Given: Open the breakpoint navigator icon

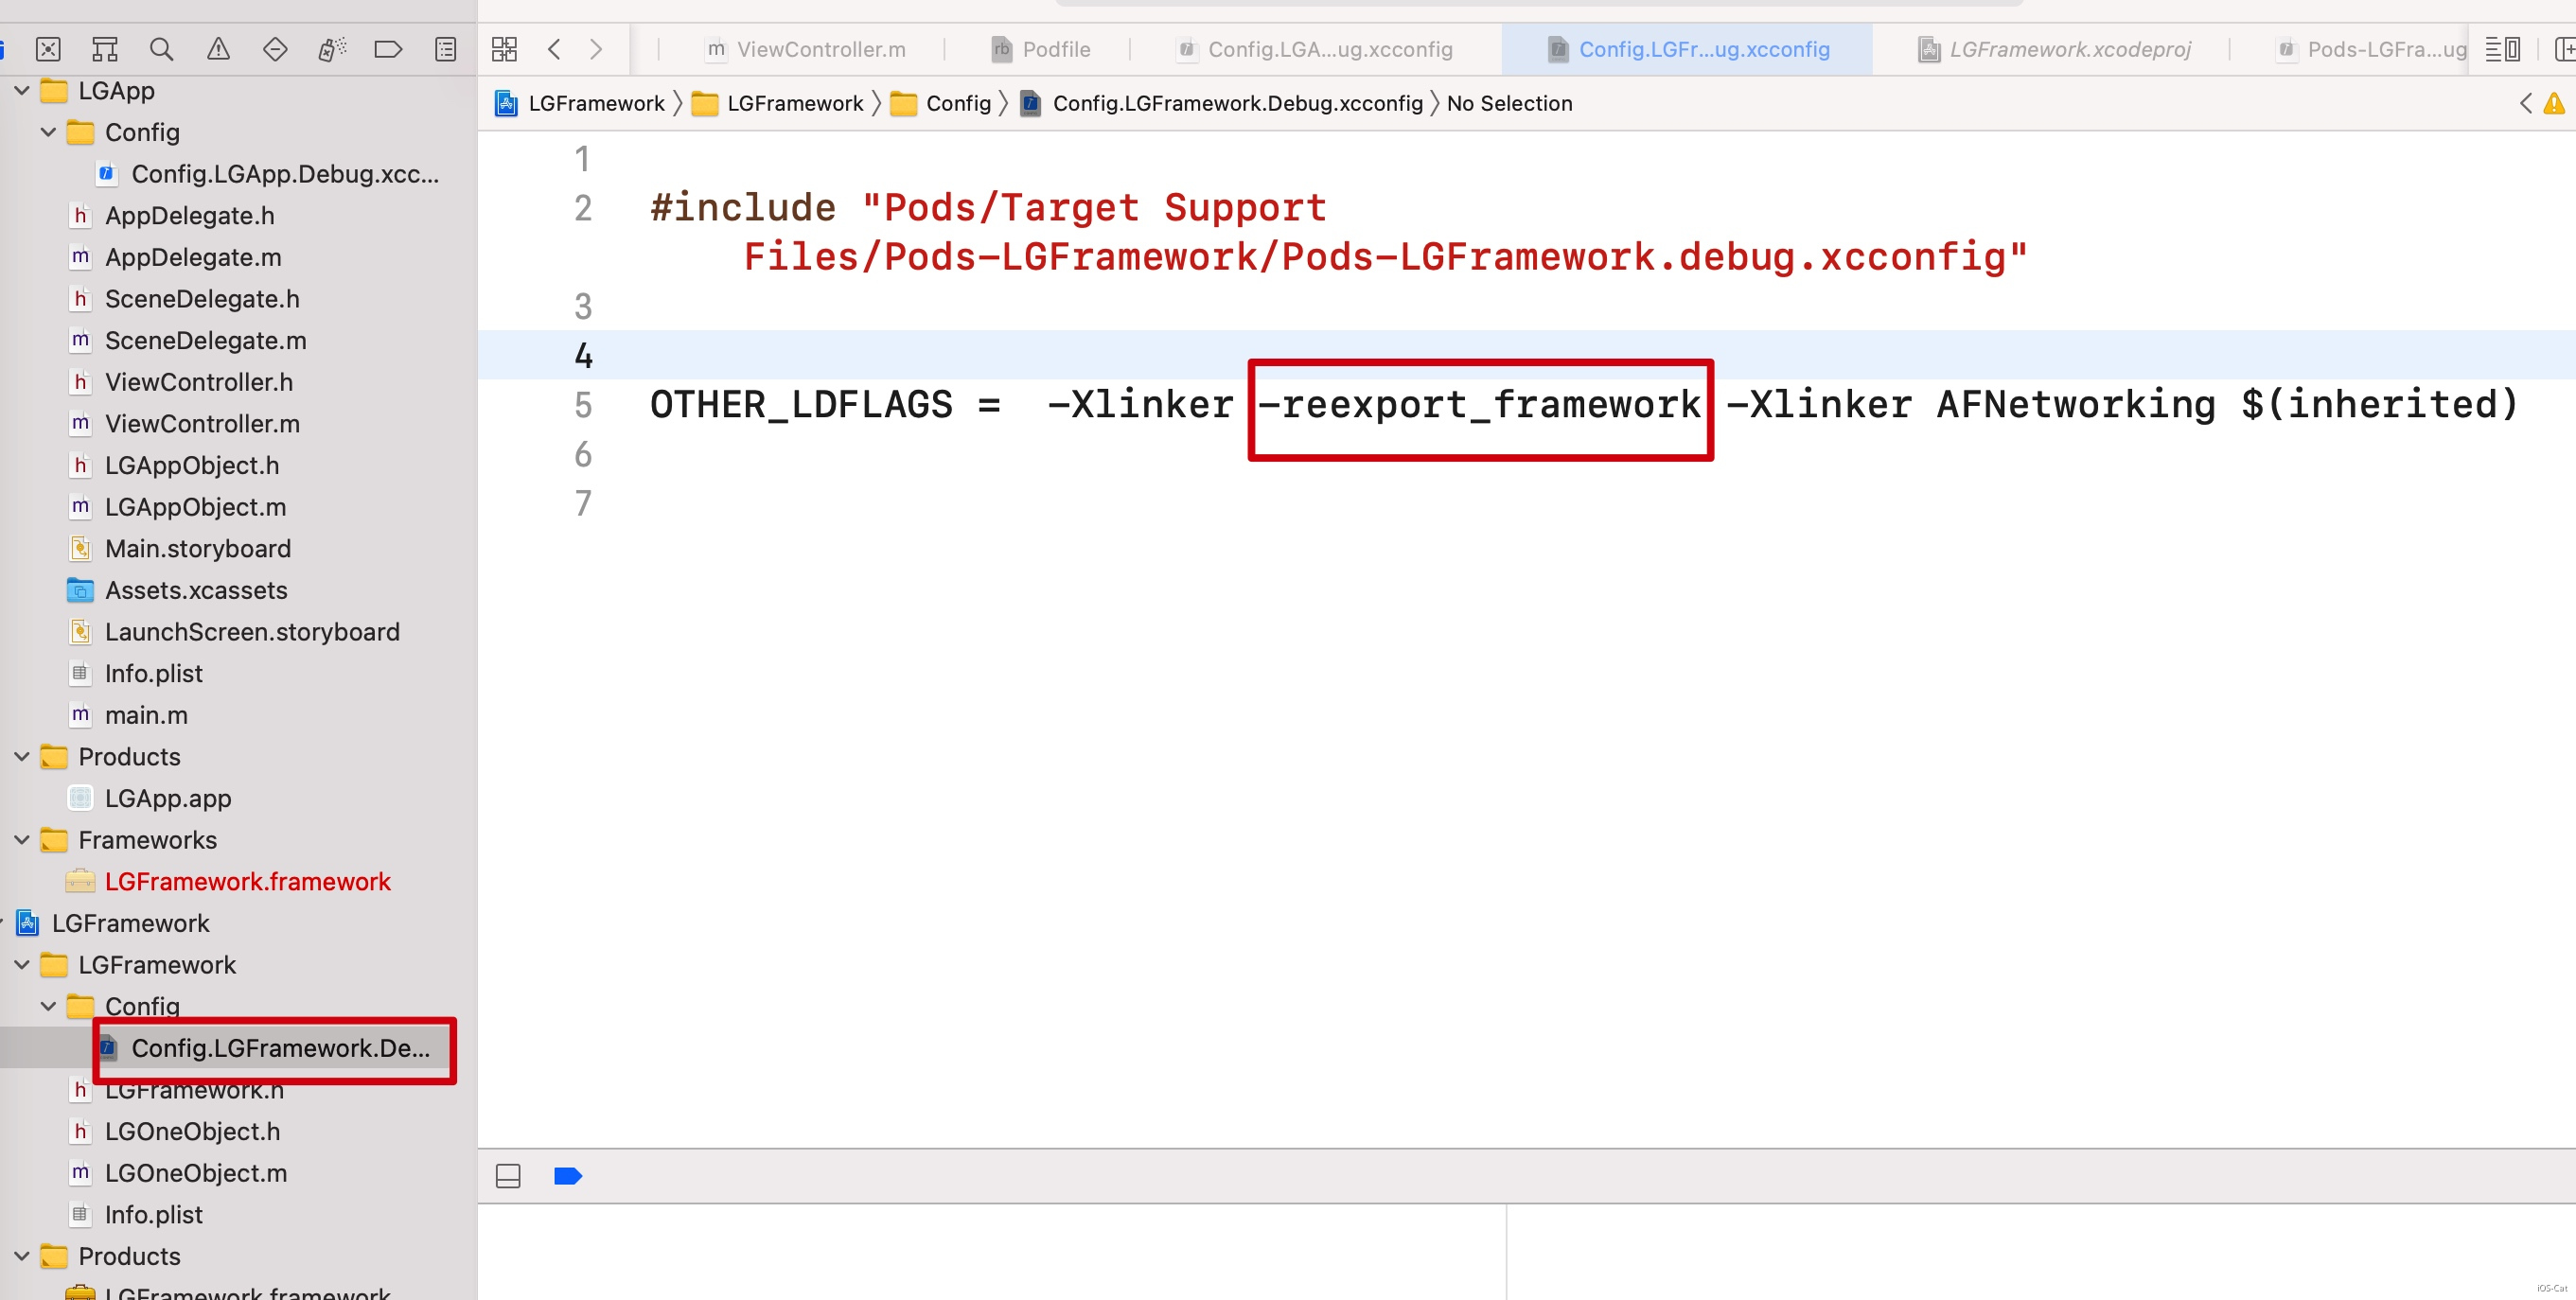Looking at the screenshot, I should pyautogui.click(x=388, y=49).
